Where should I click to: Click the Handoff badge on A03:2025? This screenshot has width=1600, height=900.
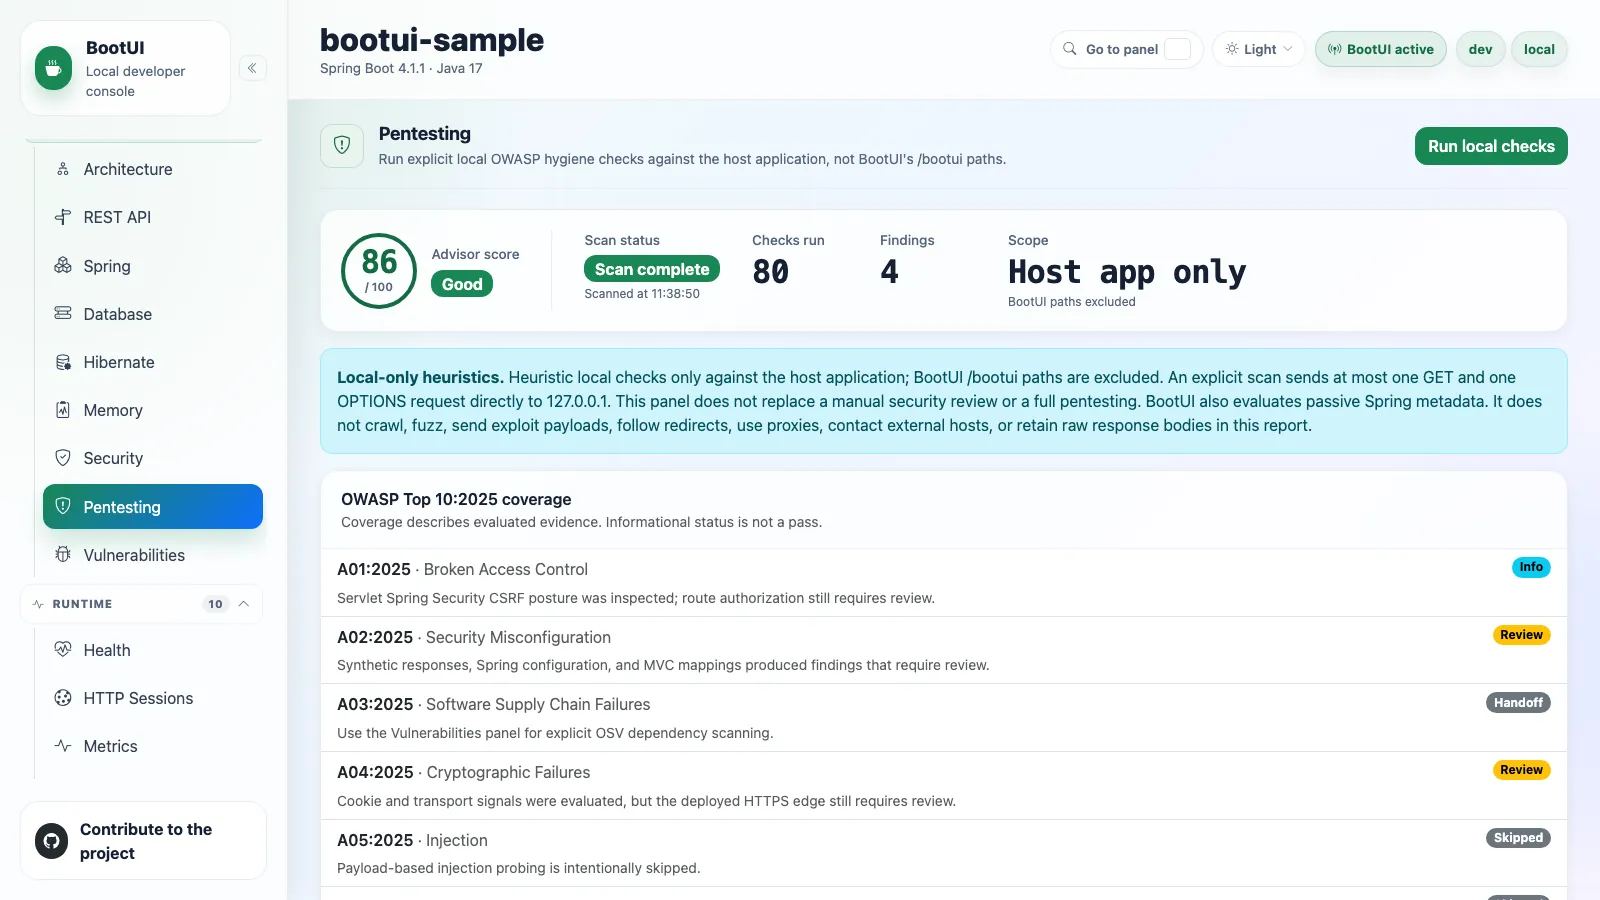tap(1518, 703)
